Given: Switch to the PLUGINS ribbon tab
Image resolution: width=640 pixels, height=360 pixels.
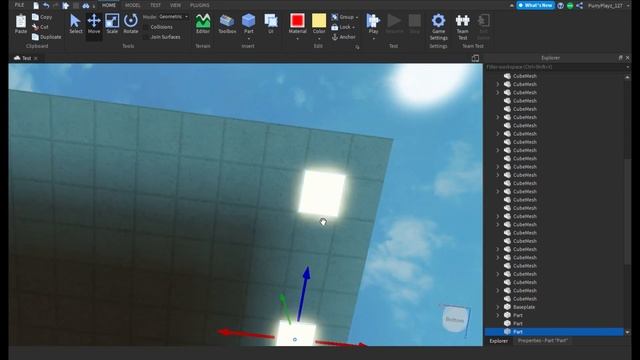Looking at the screenshot, I should 200,5.
